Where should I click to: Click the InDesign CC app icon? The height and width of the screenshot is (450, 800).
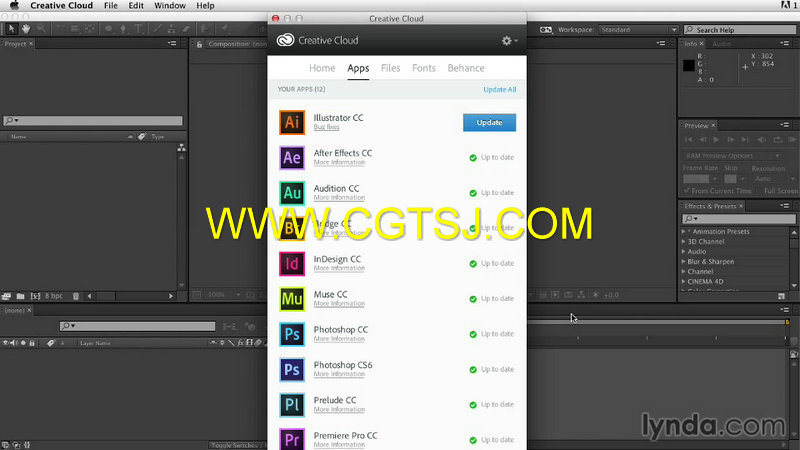point(292,264)
